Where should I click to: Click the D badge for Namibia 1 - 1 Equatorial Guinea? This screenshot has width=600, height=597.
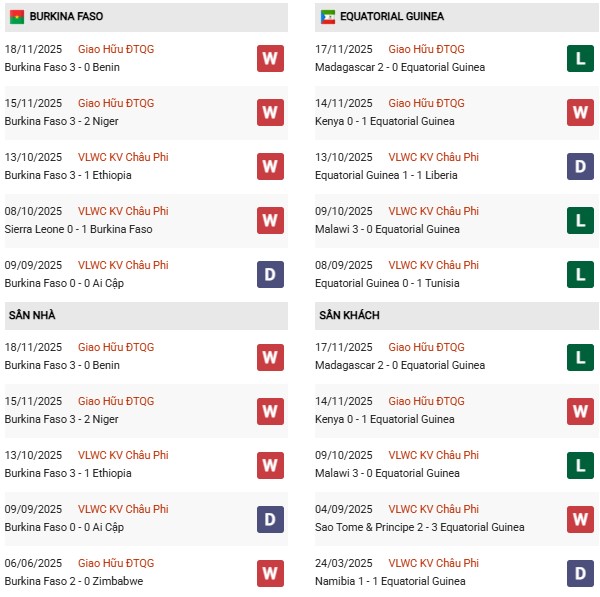click(x=580, y=573)
